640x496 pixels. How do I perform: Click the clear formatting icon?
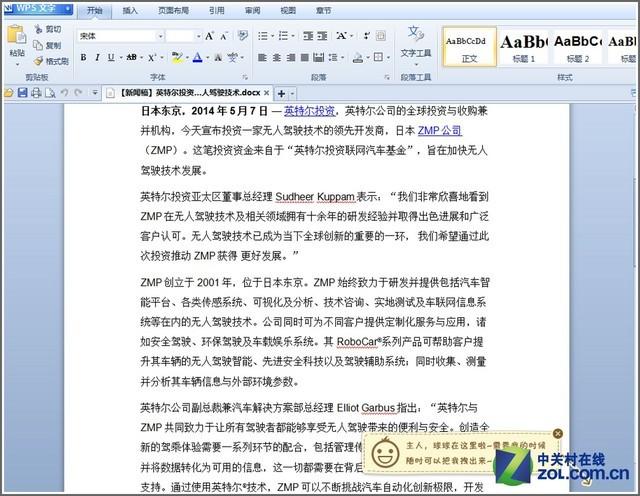(242, 36)
